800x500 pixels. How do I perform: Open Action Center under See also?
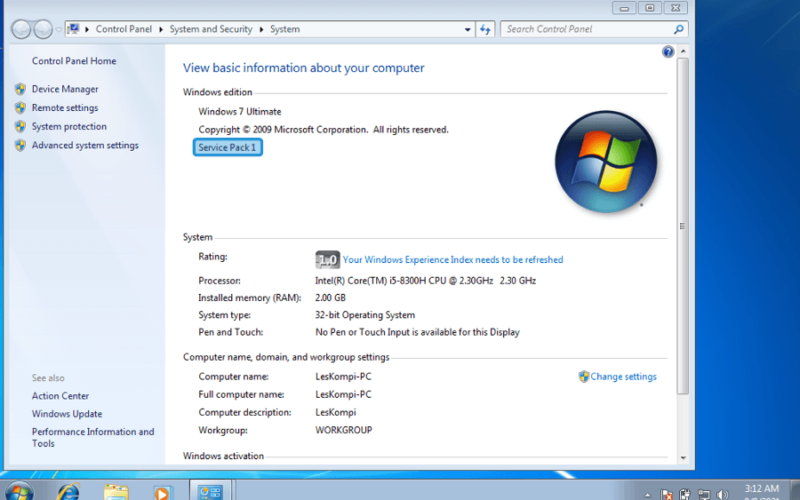click(x=60, y=396)
